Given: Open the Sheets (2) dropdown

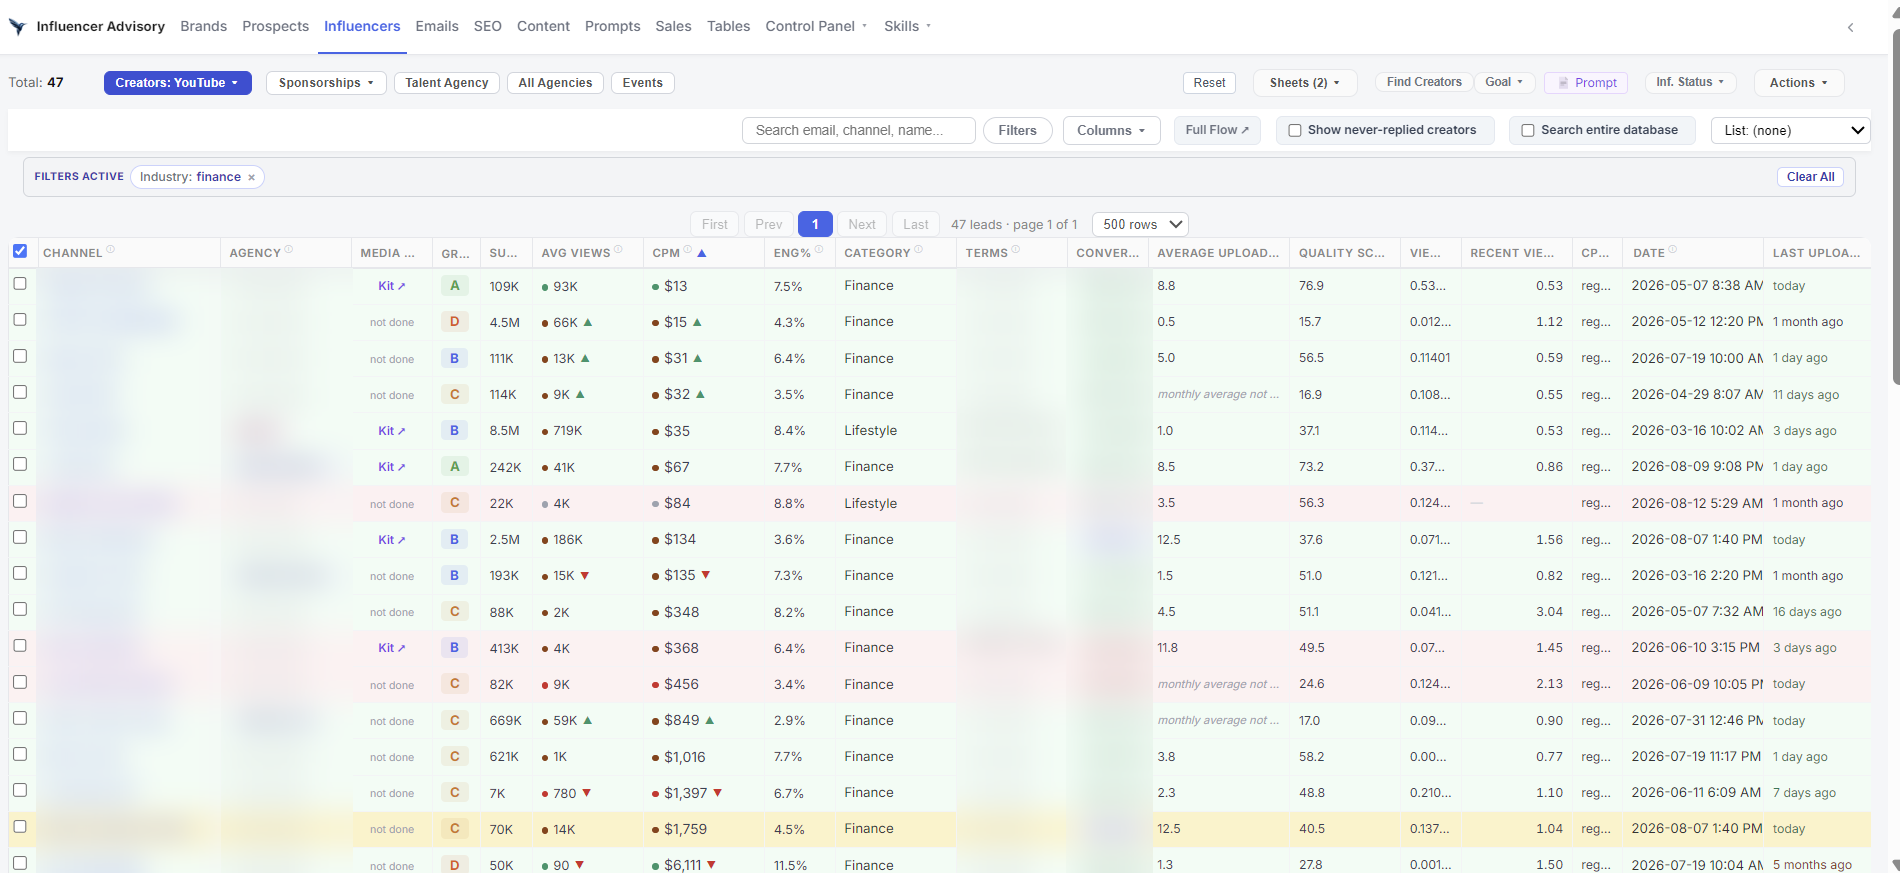Looking at the screenshot, I should pos(1305,83).
